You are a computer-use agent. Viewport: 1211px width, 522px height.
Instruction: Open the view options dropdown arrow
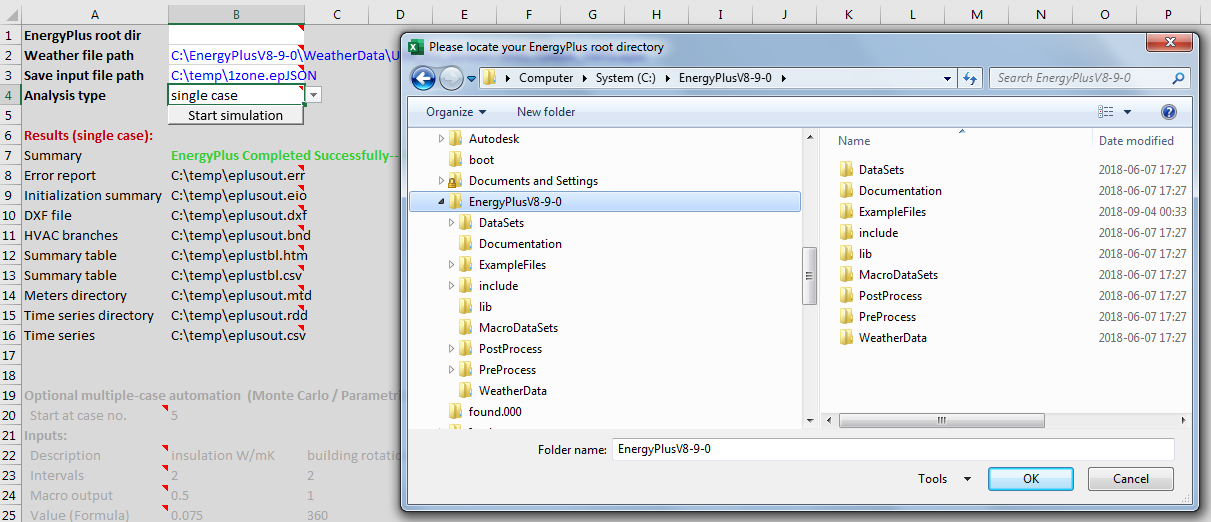1128,113
